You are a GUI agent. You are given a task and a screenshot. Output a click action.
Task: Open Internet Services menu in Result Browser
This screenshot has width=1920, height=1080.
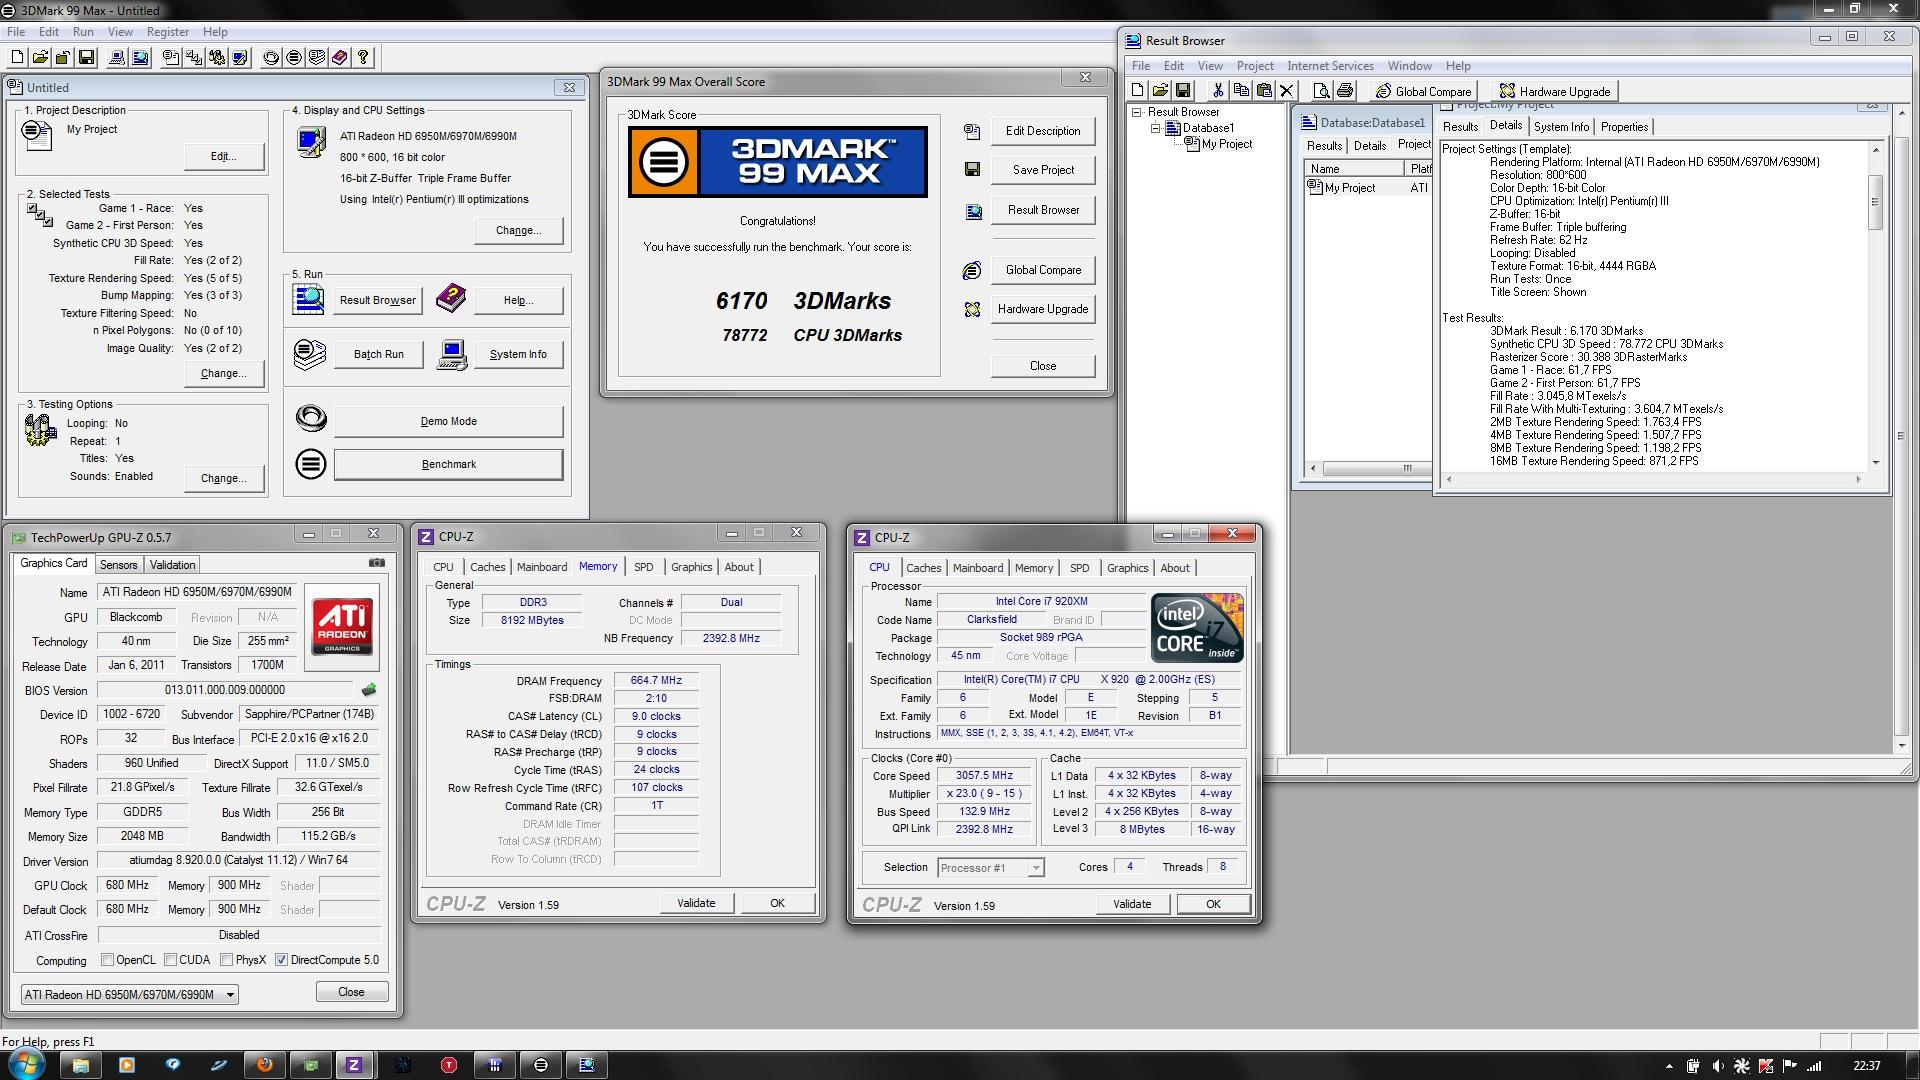pos(1330,66)
